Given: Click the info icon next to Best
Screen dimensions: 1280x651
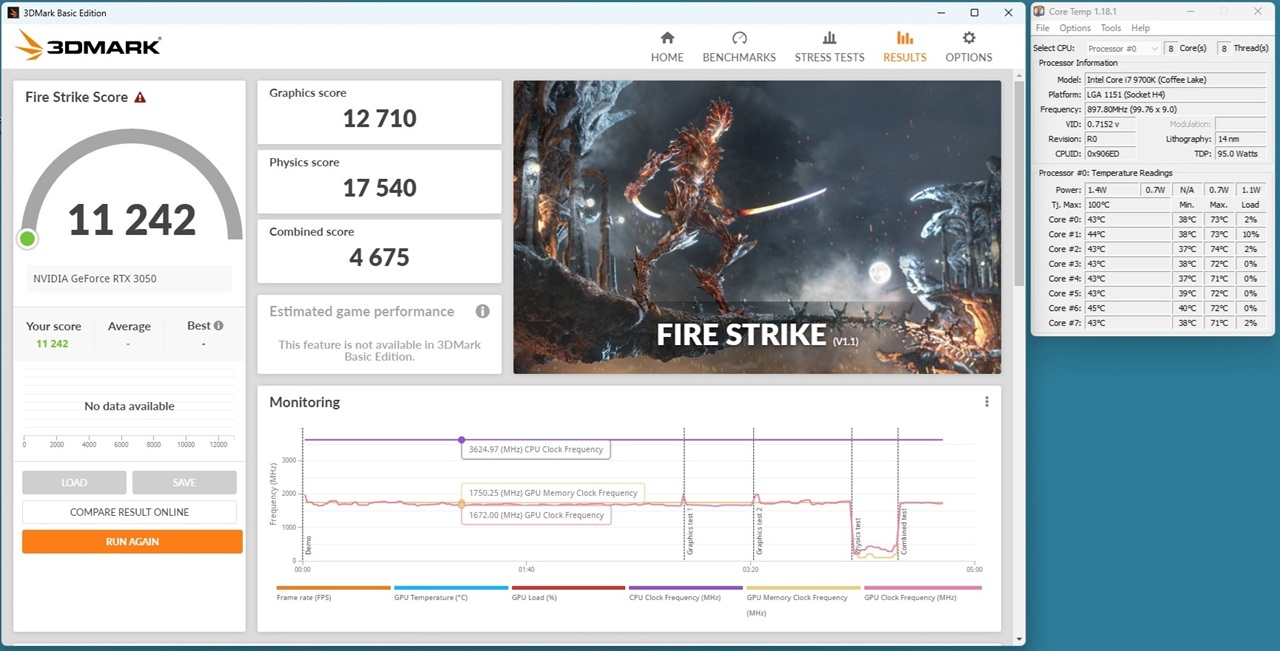Looking at the screenshot, I should coord(218,325).
